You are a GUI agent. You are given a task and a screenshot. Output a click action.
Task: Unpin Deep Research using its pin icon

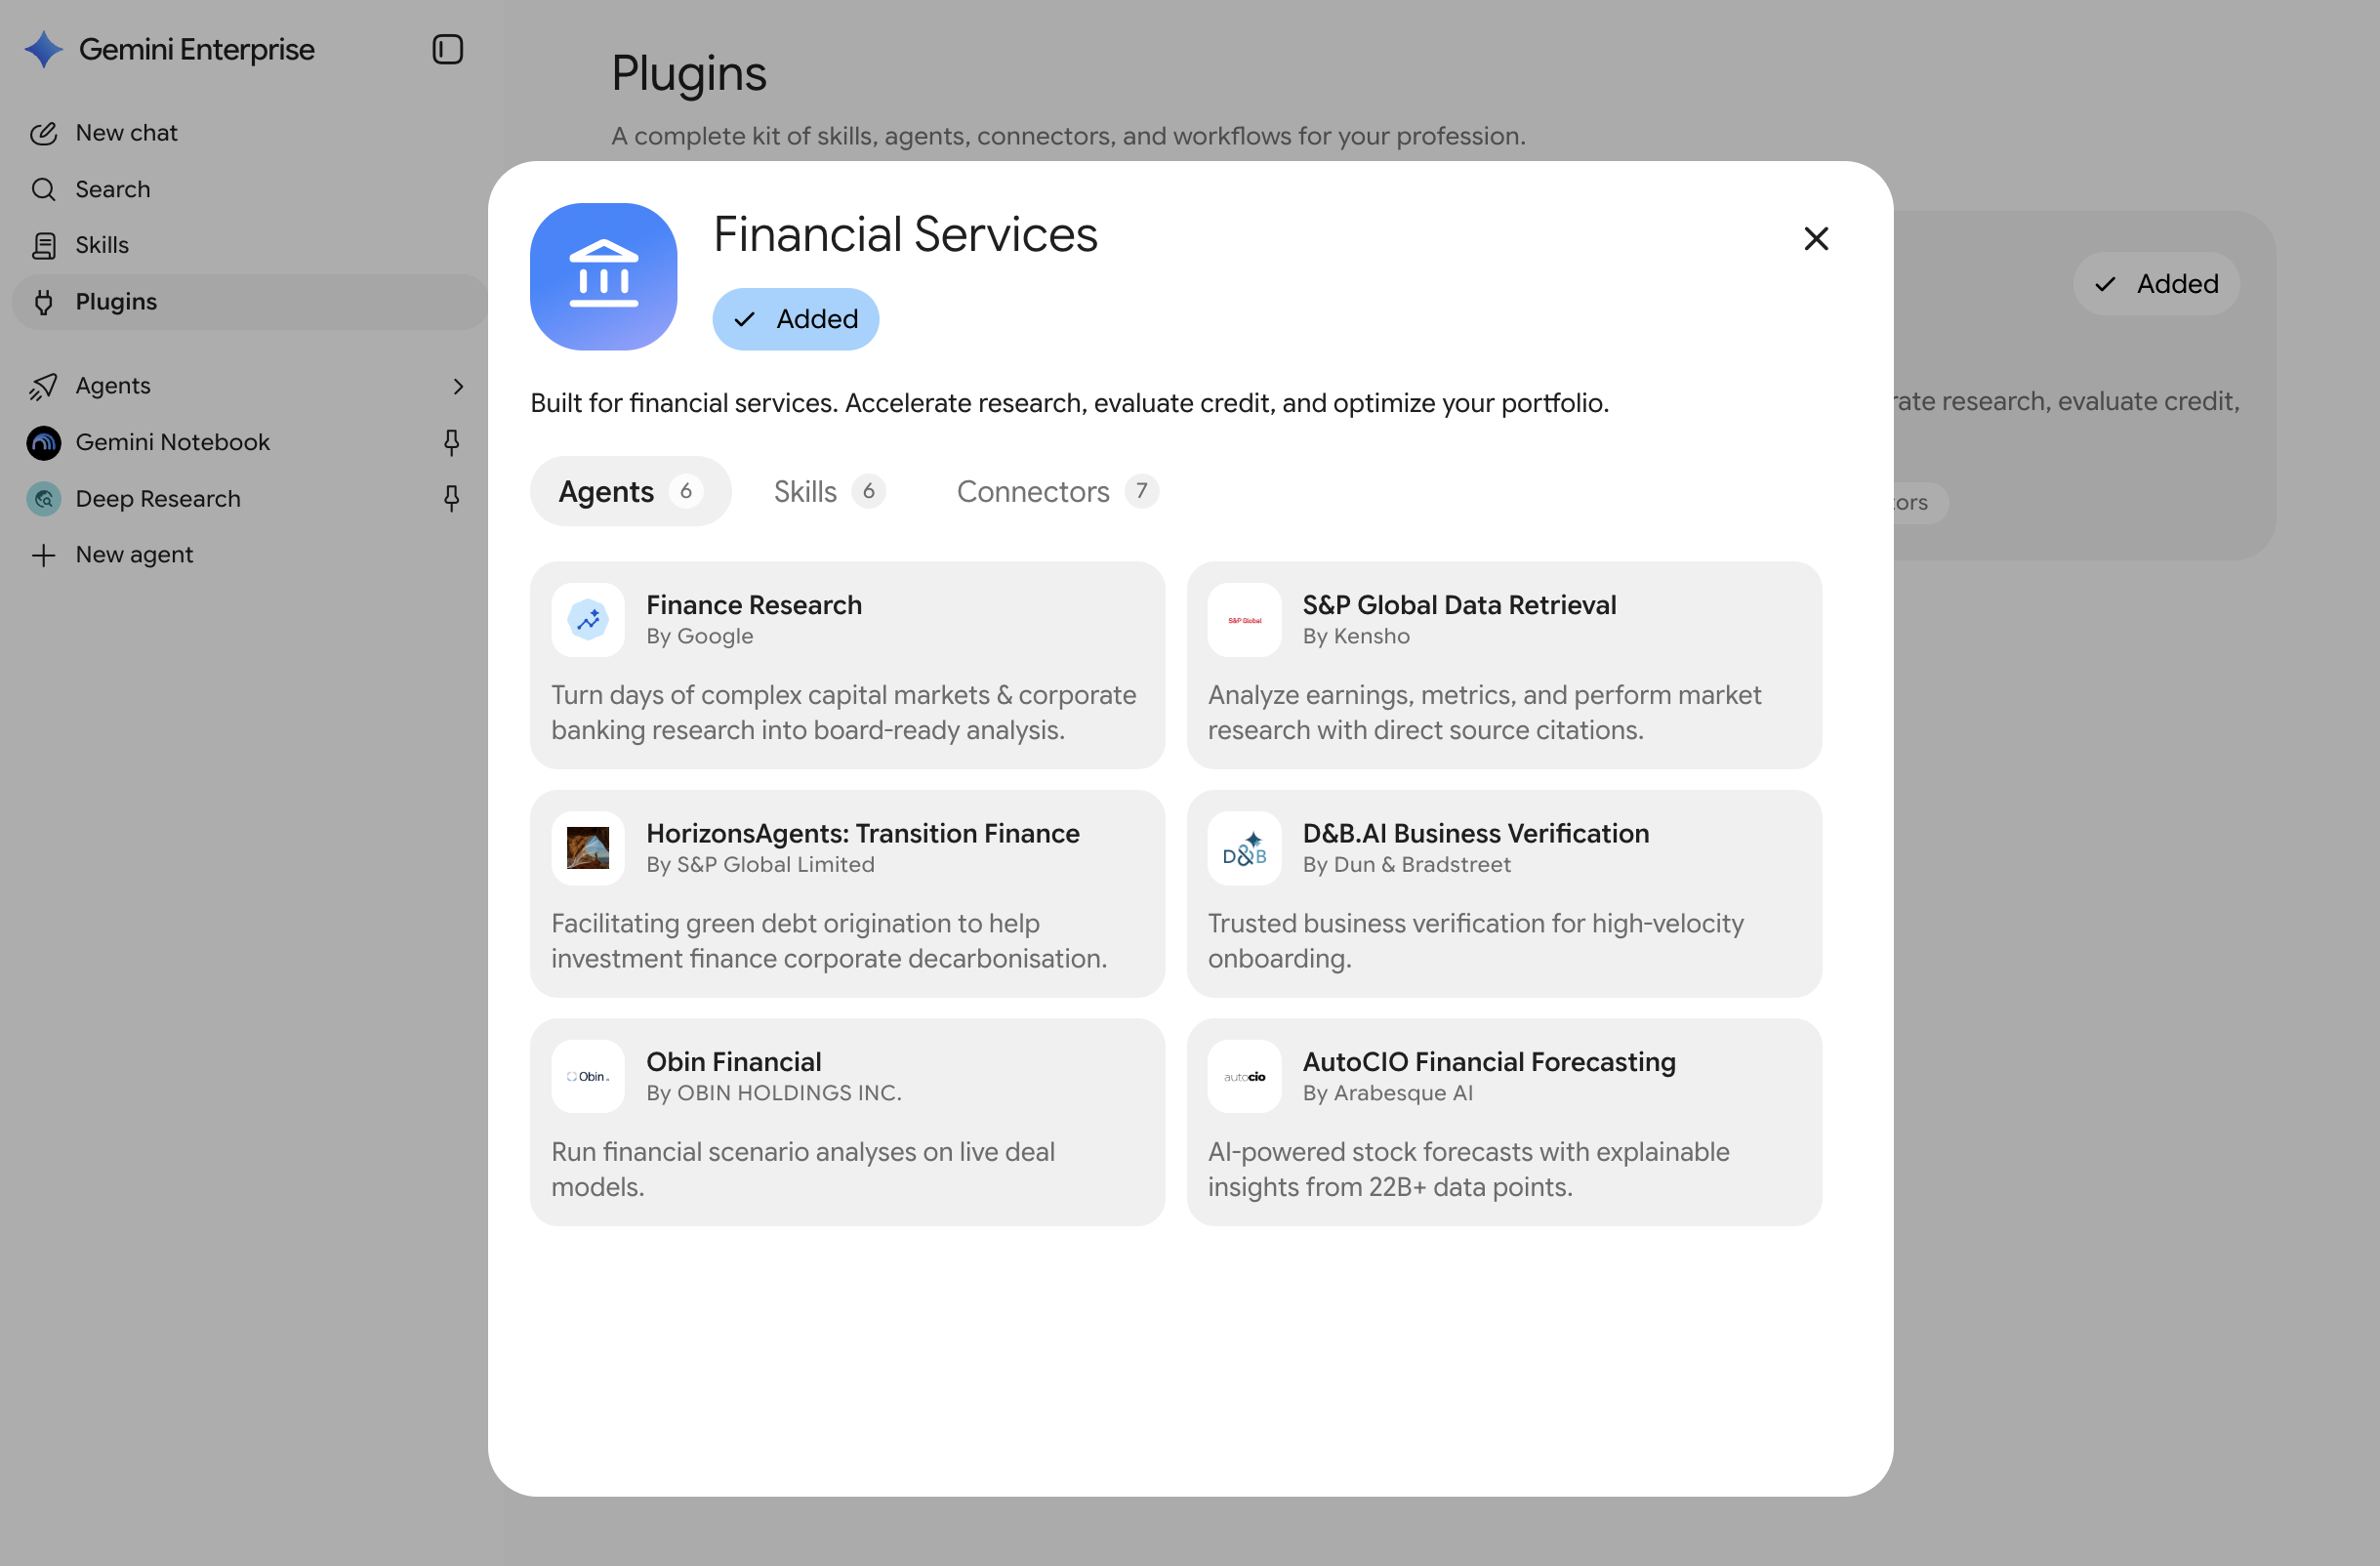452,498
